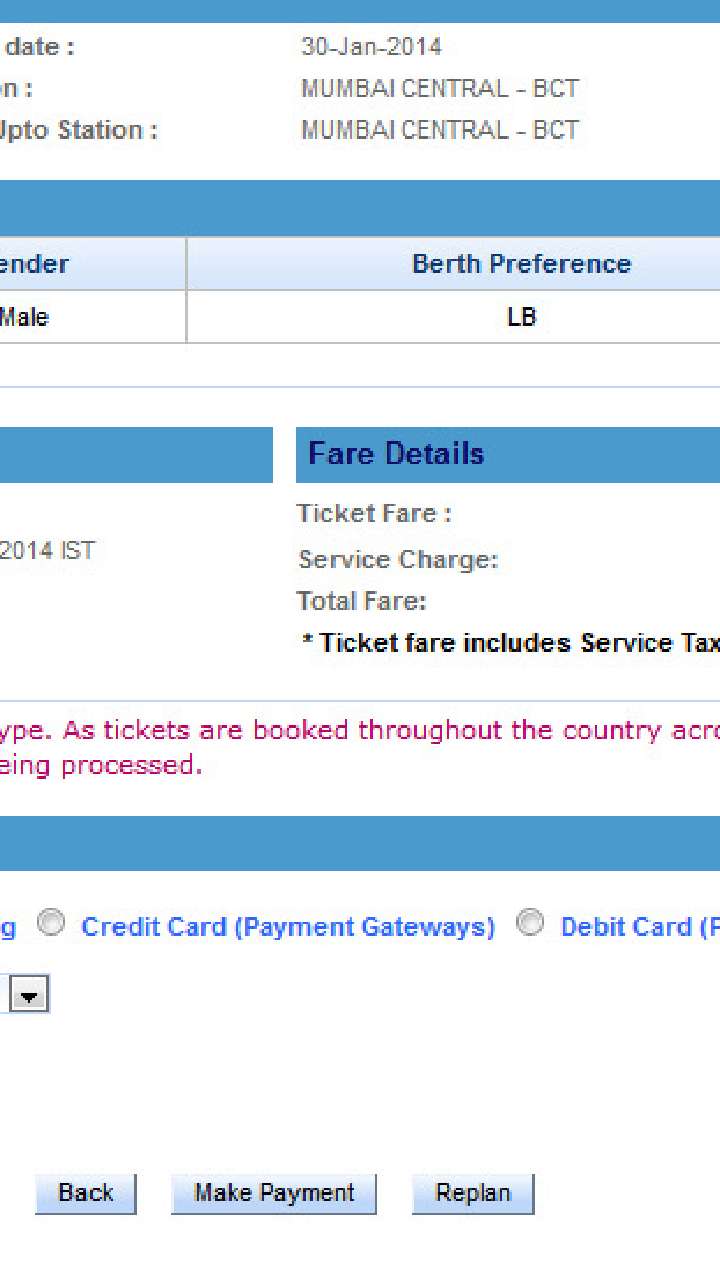The width and height of the screenshot is (720, 1280).
Task: Click the Upto Station field label
Action: [78, 130]
